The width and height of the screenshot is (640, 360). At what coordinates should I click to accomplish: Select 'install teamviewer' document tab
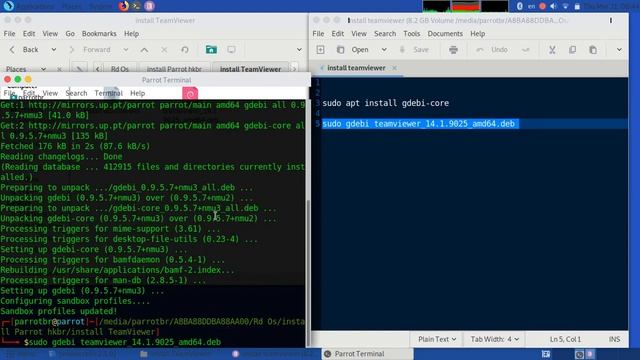356,68
